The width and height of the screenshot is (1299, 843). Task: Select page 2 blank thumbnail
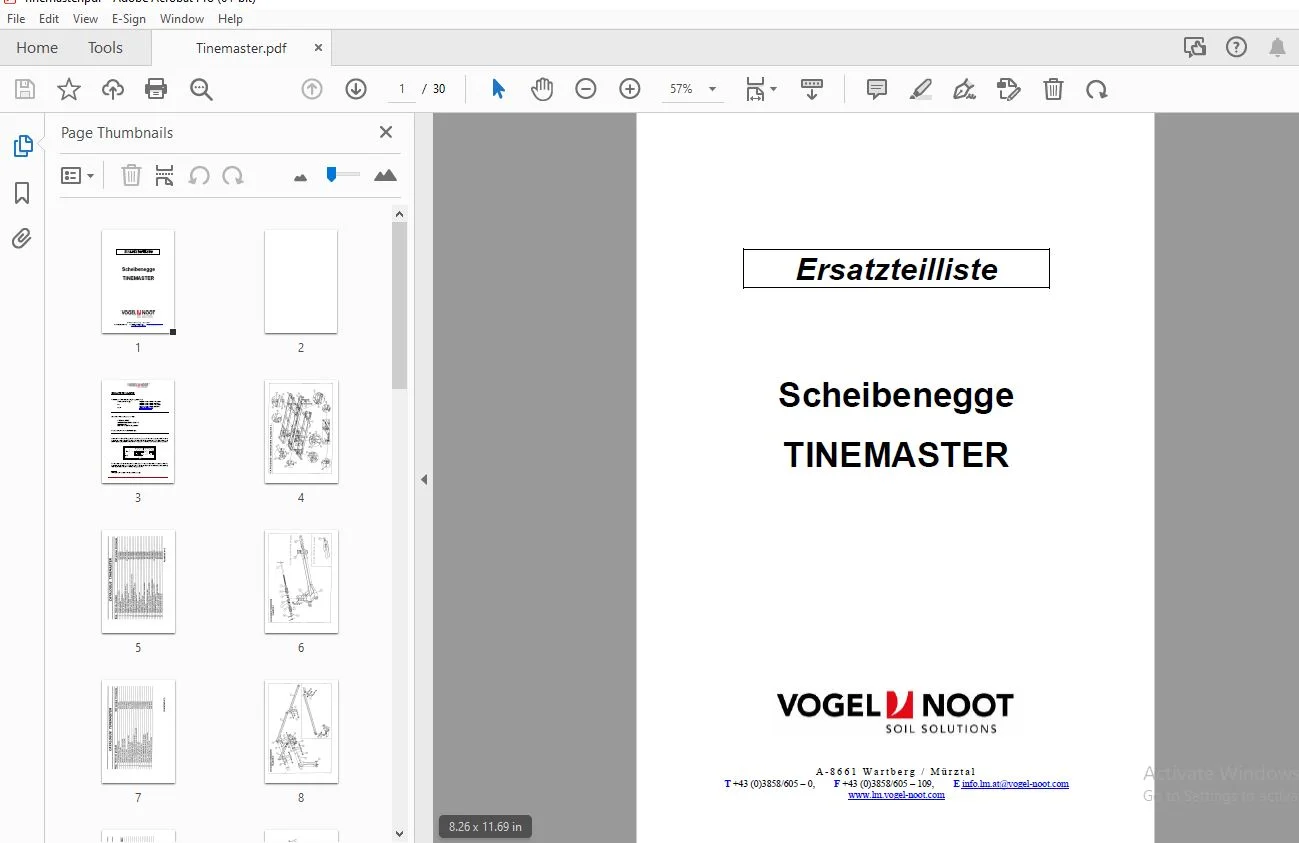(x=301, y=281)
